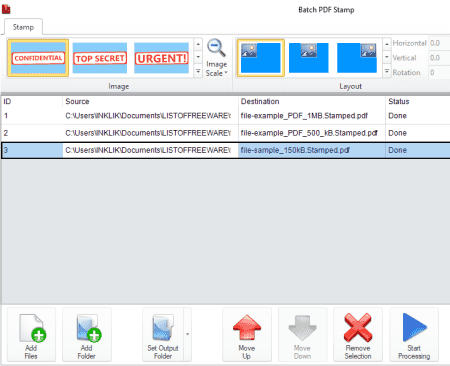Select file-sample_150kB.Stamped.pdf destination cell
Screen dimensions: 450x366
click(312, 150)
